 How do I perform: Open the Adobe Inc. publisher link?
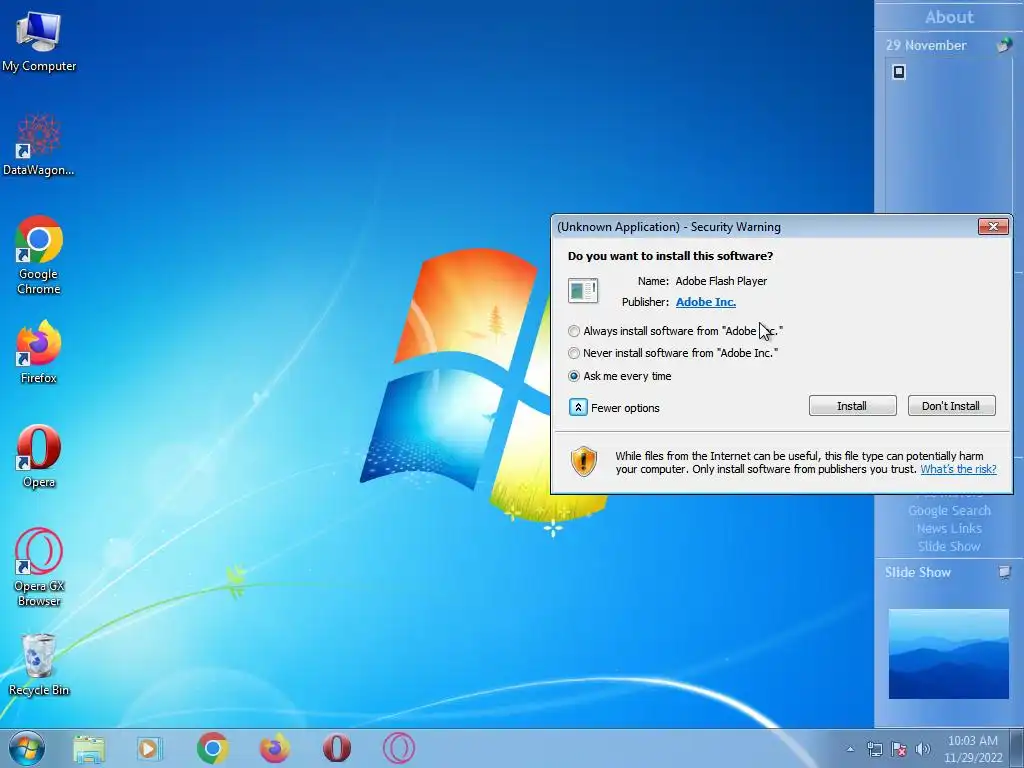tap(705, 302)
